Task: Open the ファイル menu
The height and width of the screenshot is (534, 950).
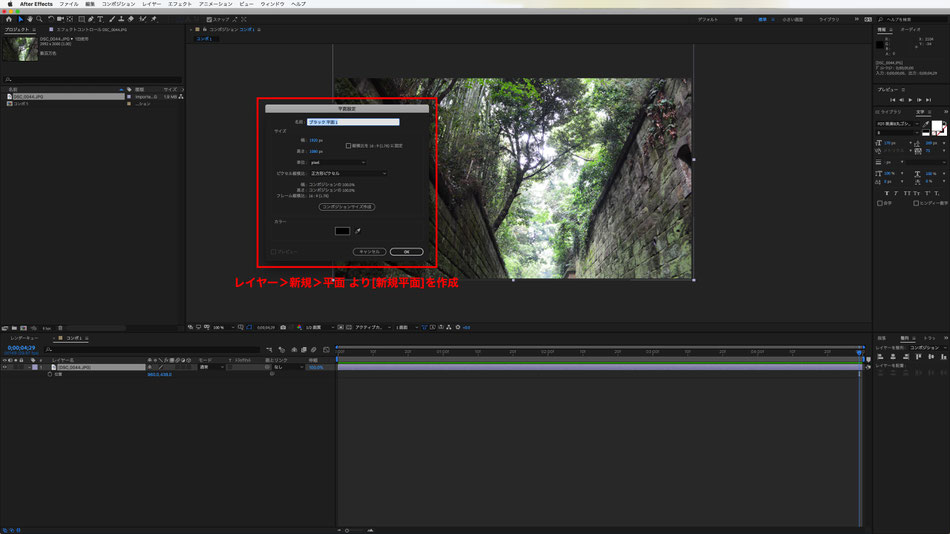Action: pyautogui.click(x=68, y=4)
